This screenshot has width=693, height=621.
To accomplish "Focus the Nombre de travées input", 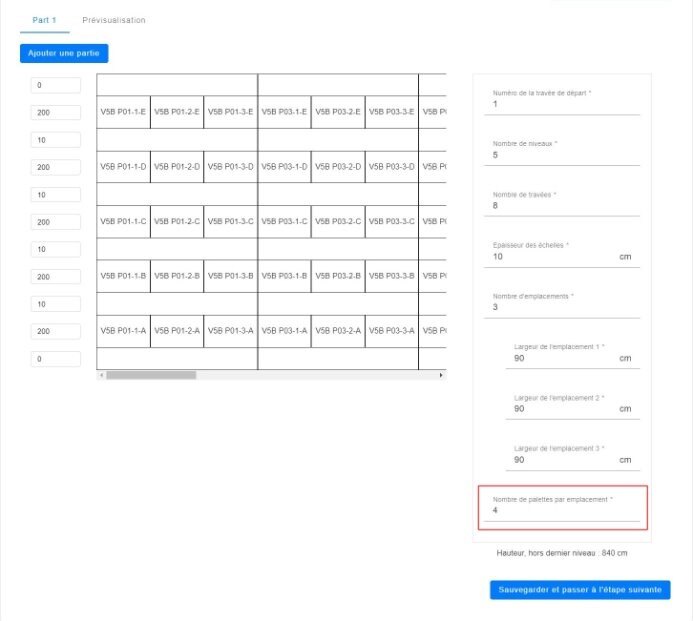I will tap(565, 206).
